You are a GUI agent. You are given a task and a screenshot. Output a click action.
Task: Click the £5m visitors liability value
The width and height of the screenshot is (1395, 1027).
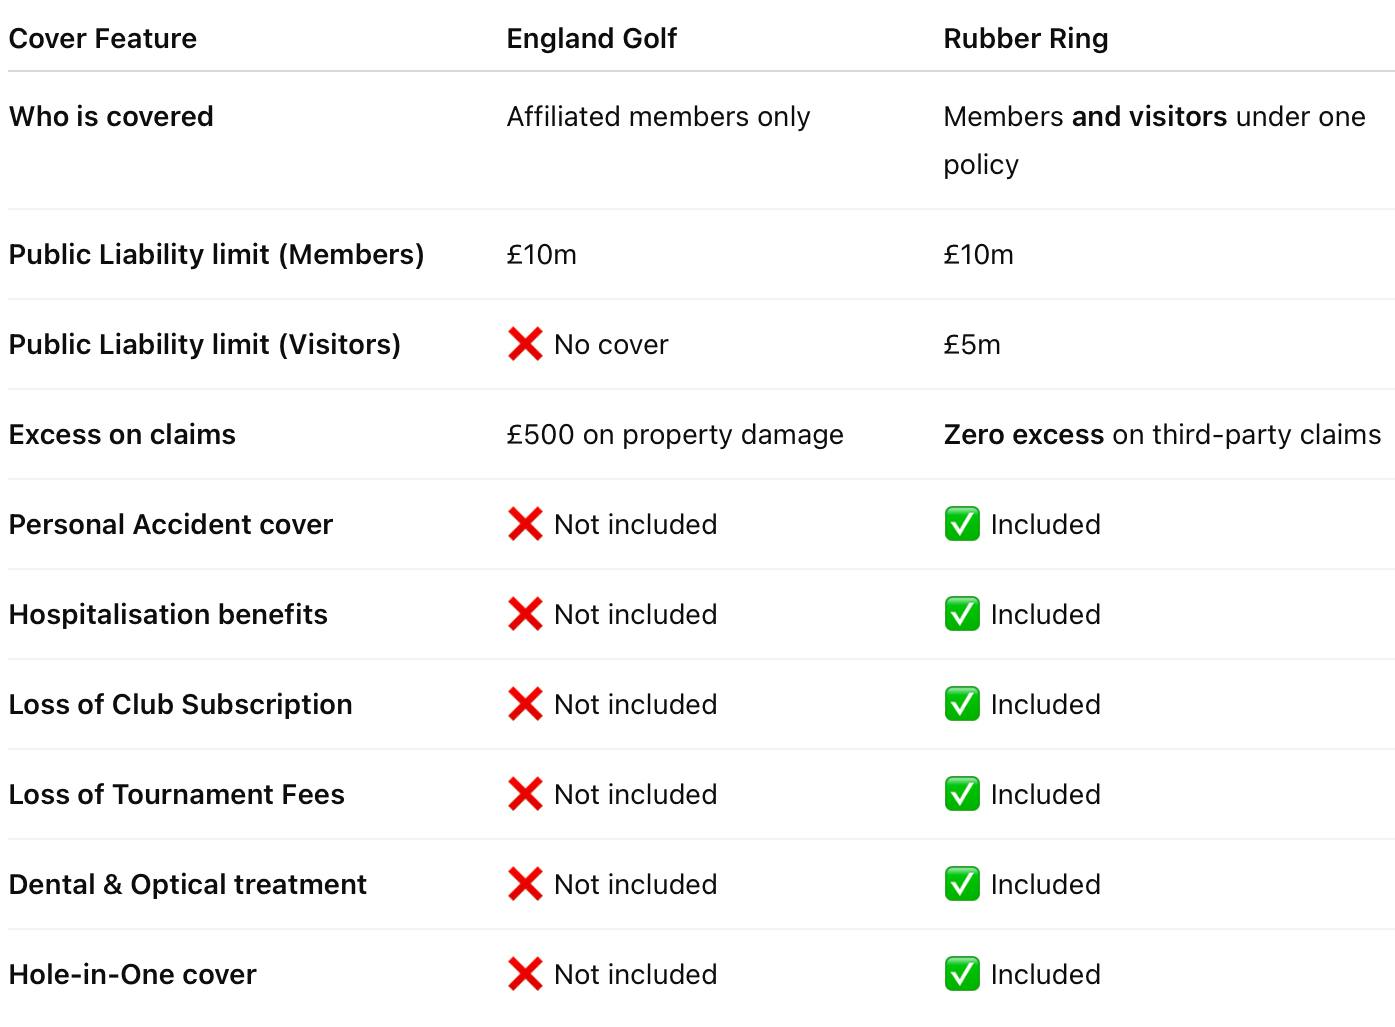(x=972, y=344)
